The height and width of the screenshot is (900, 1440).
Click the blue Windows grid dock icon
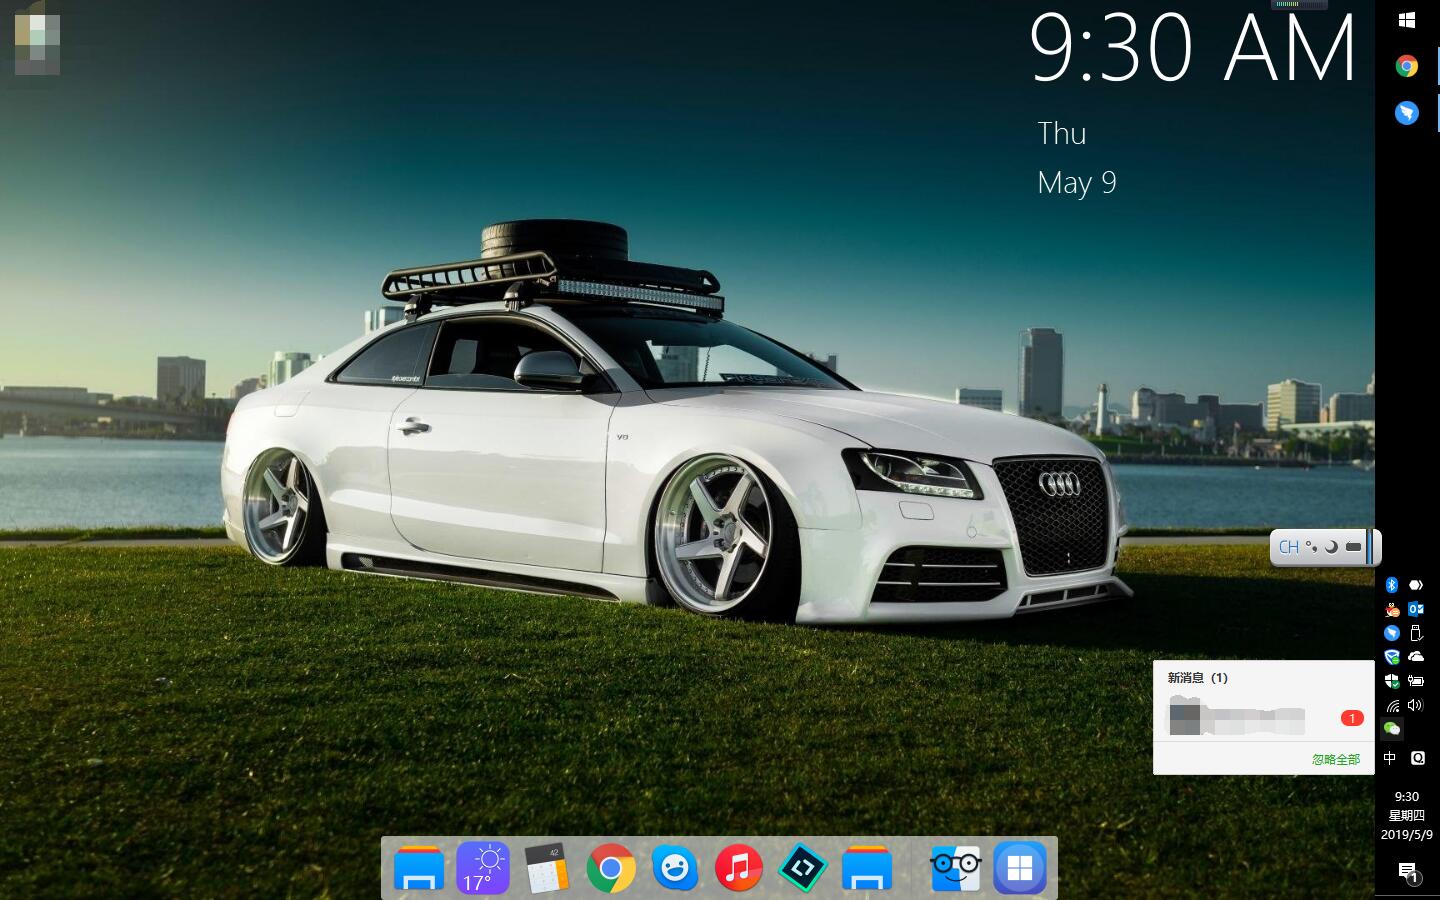tap(1019, 868)
